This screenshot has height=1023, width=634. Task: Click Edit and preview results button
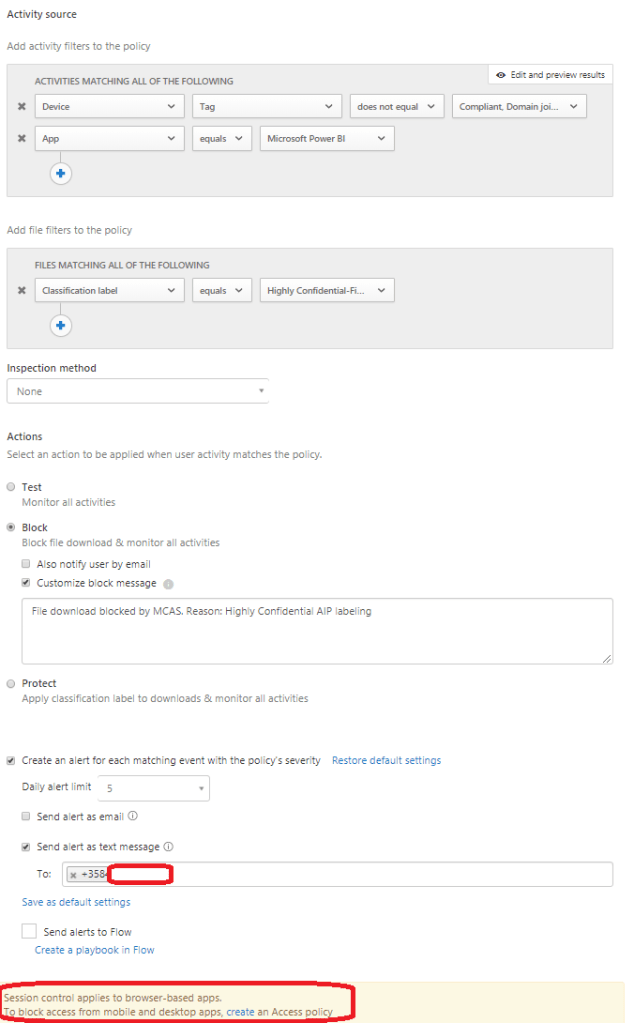550,75
